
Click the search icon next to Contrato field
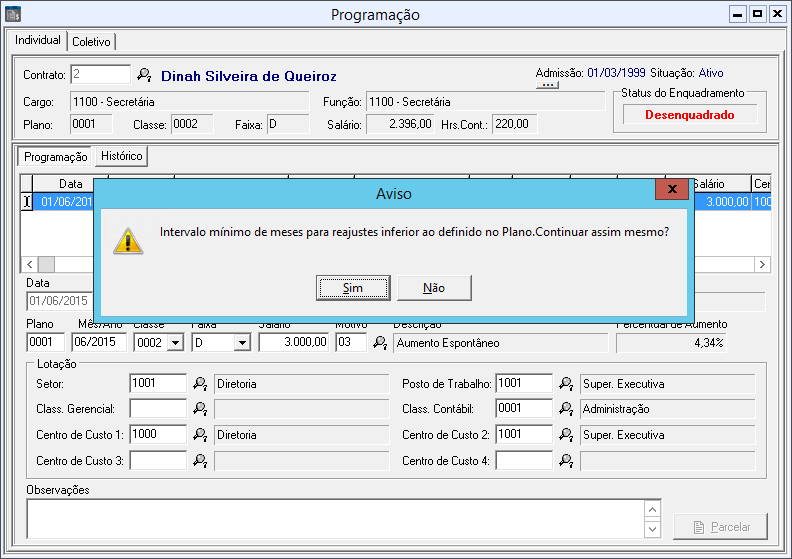point(144,75)
